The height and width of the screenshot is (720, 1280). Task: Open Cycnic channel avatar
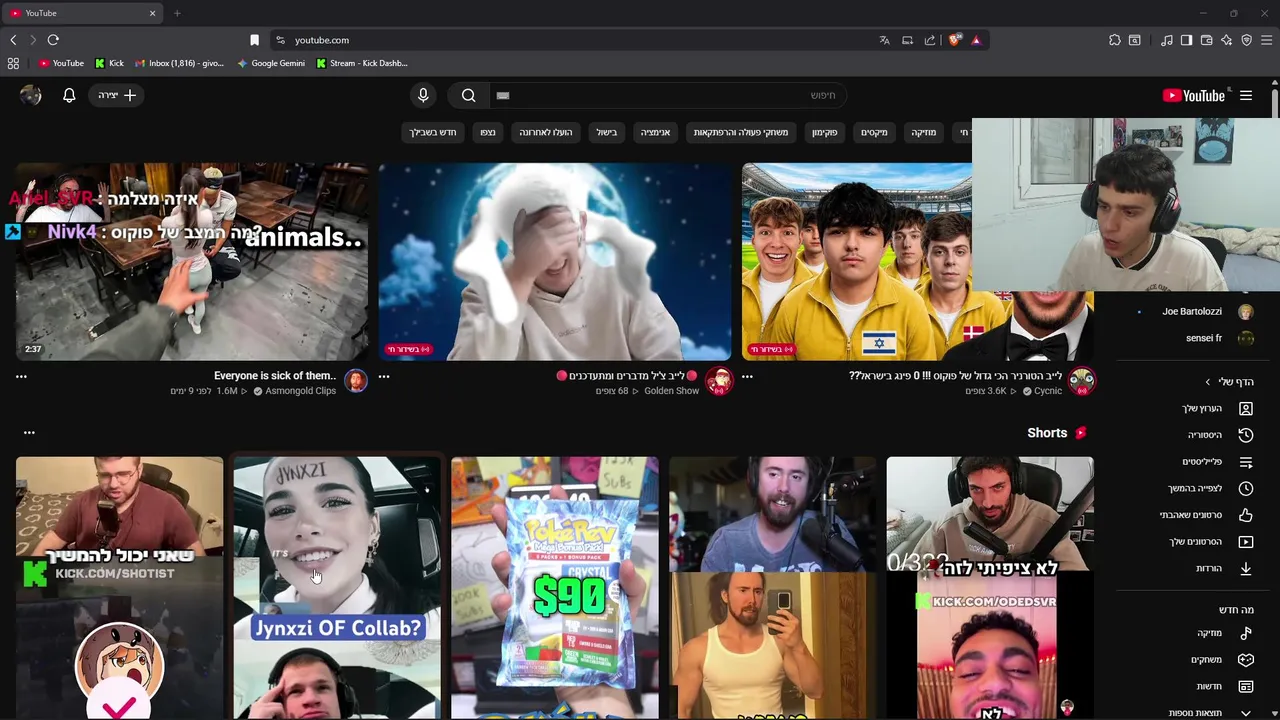tap(1082, 381)
